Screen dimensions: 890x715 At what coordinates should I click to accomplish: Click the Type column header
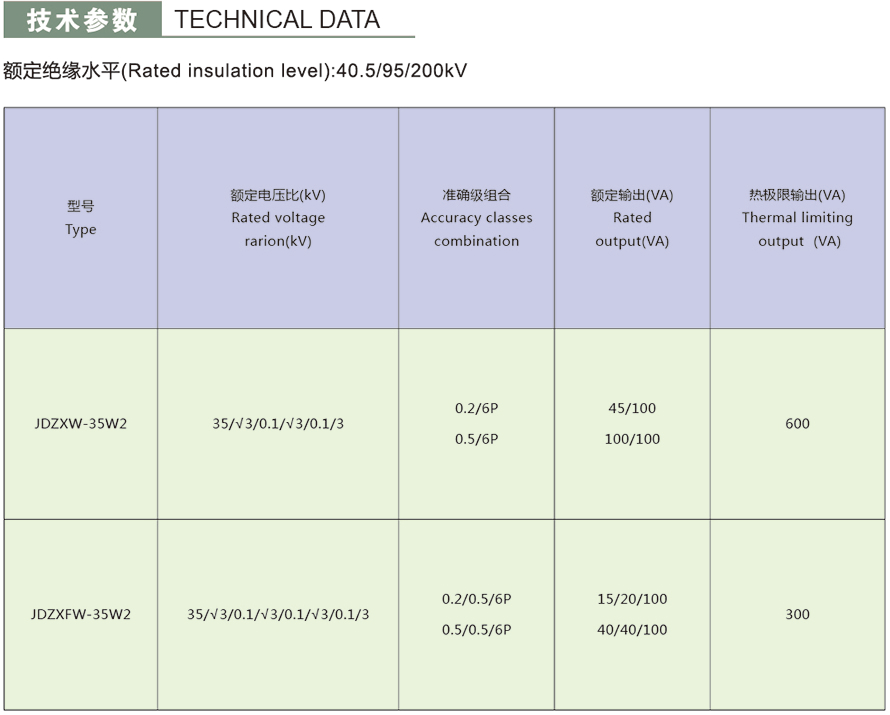click(x=81, y=218)
